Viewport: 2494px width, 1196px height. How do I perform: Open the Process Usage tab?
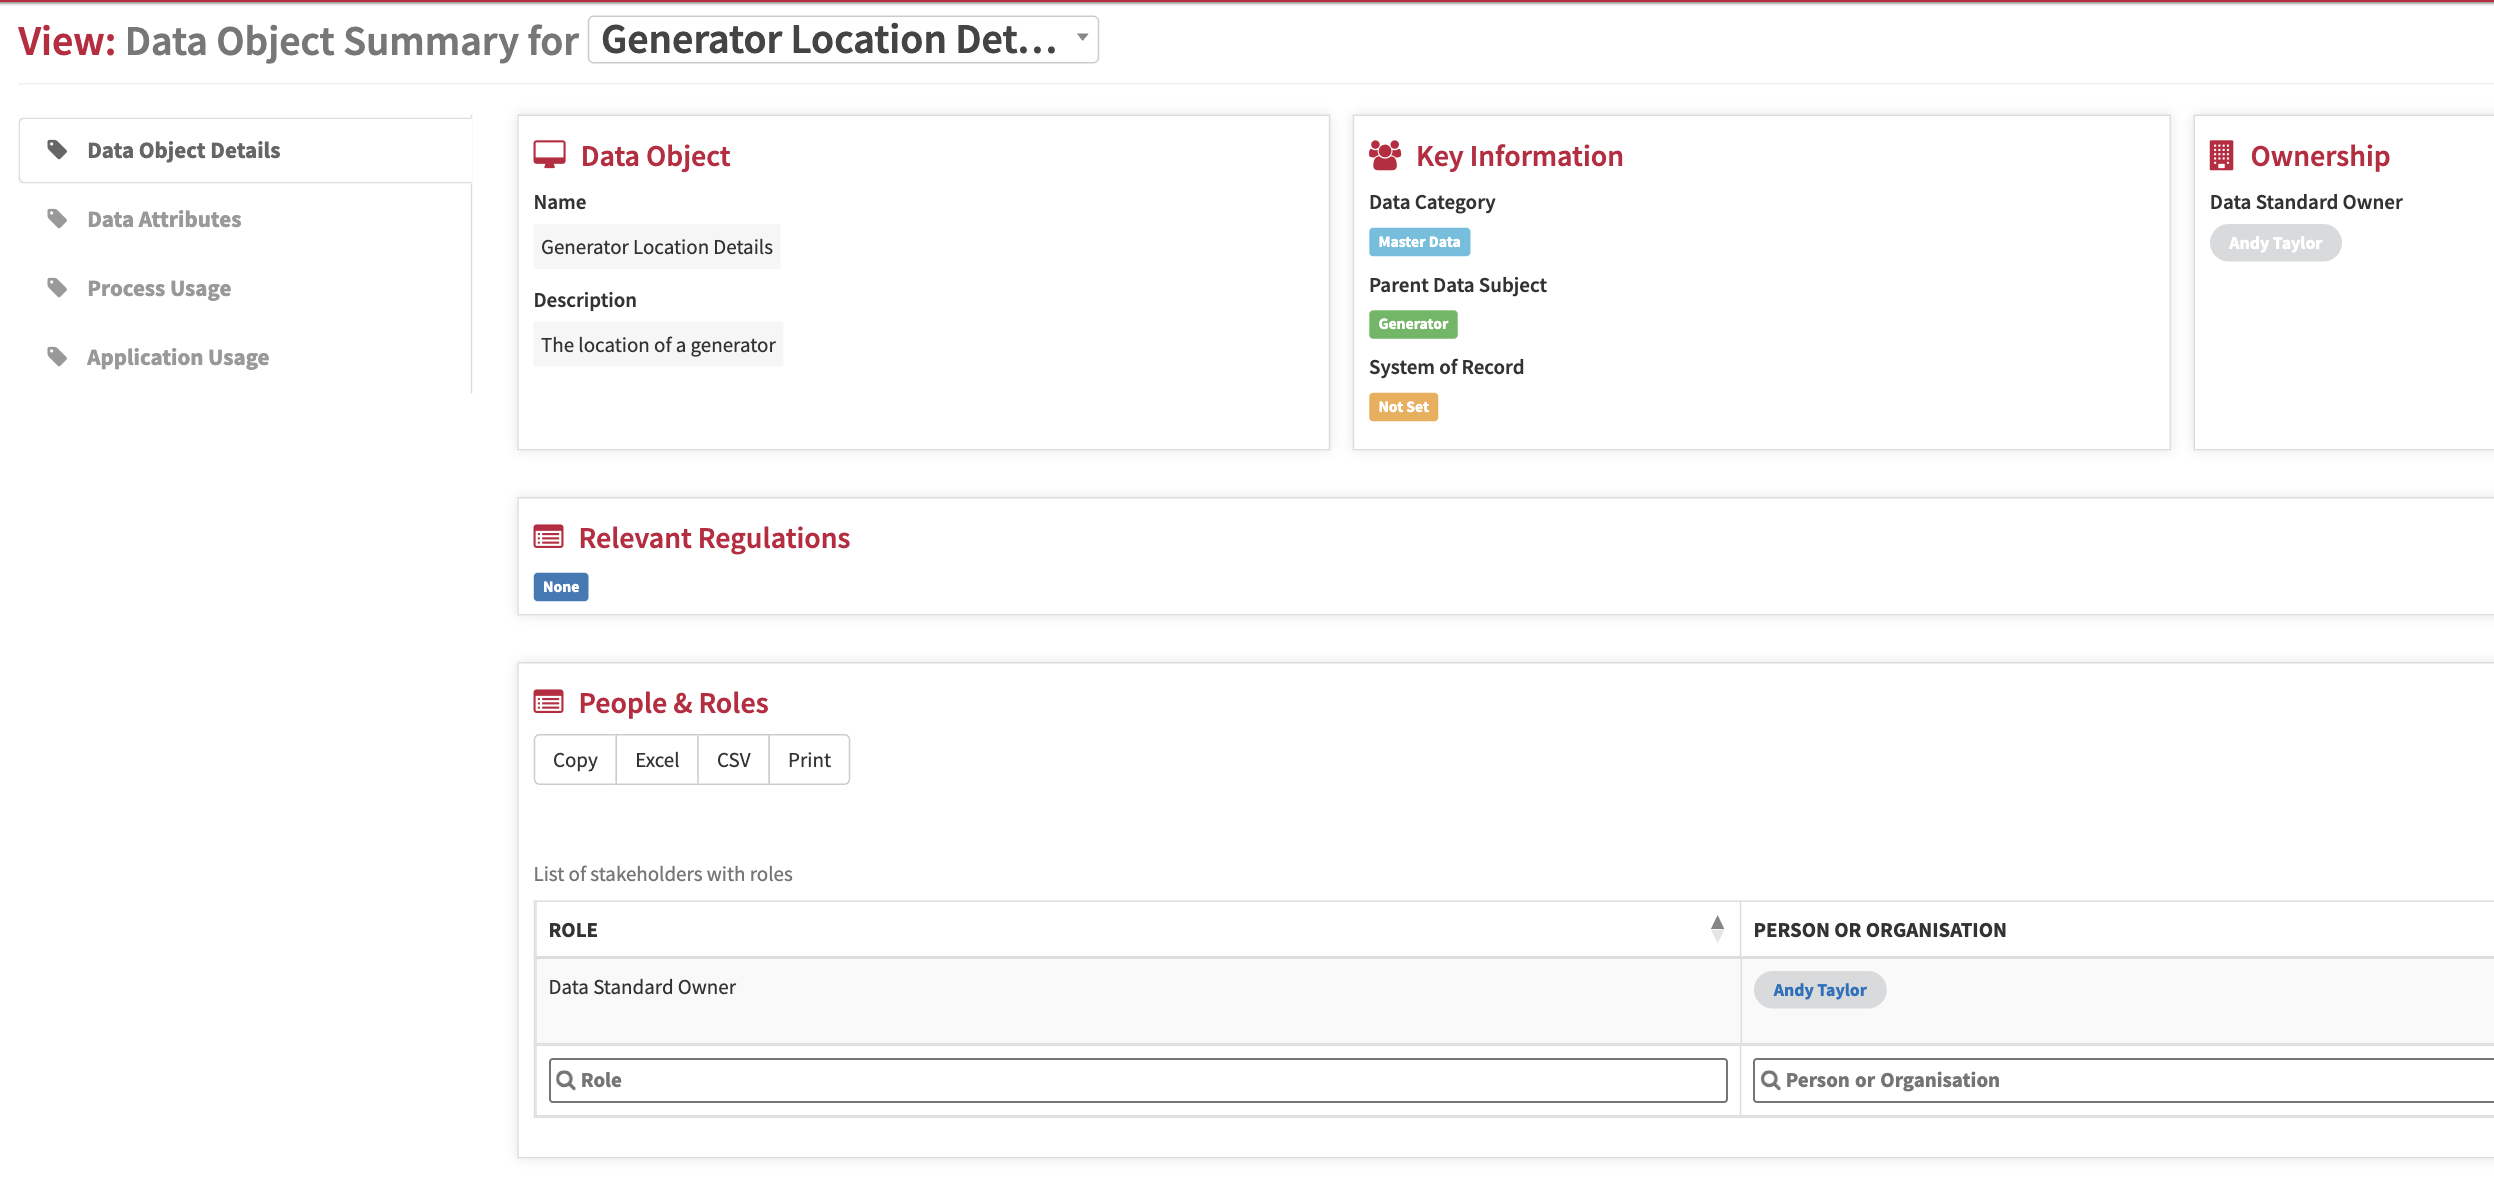click(x=159, y=288)
